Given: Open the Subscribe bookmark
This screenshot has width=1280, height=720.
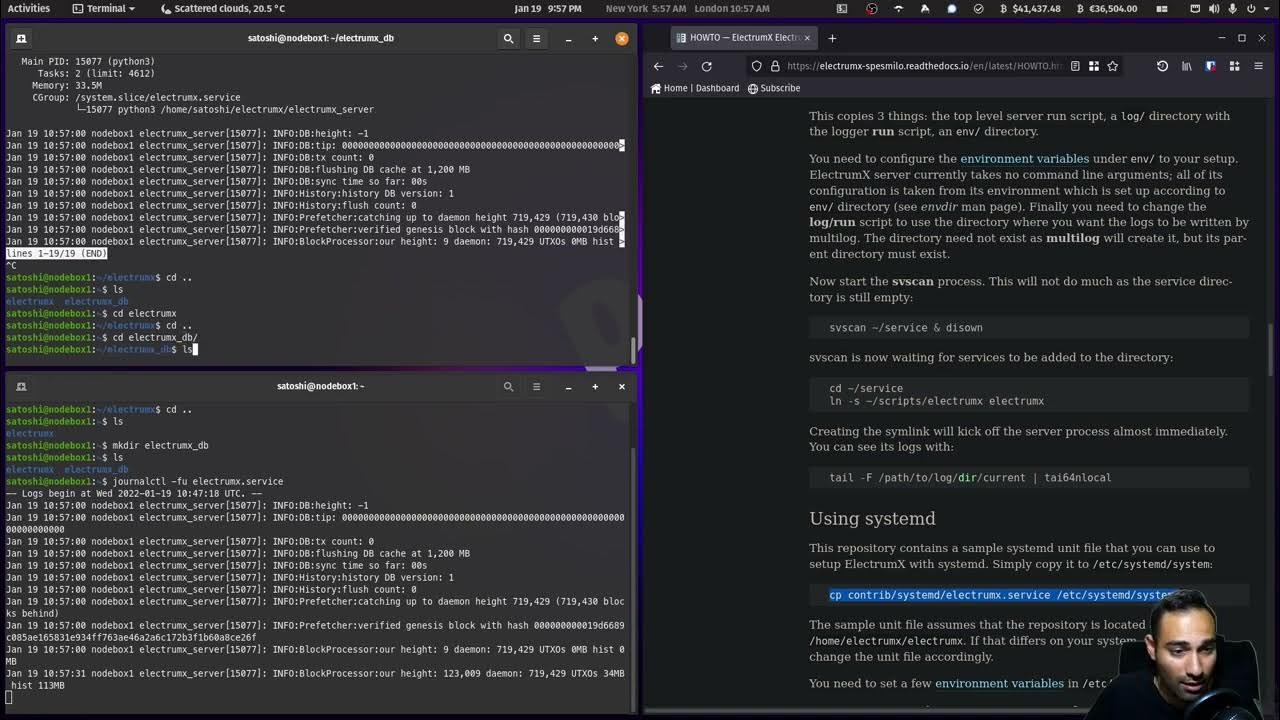Looking at the screenshot, I should click(774, 88).
